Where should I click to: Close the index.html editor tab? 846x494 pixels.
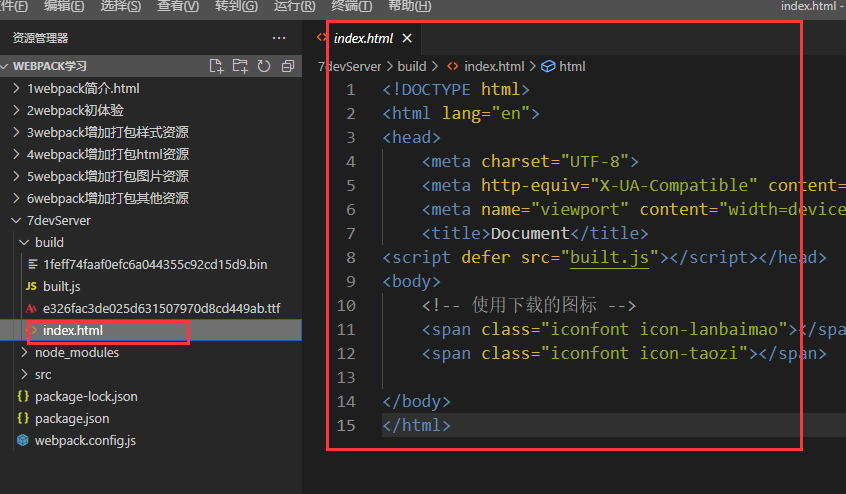(x=407, y=38)
